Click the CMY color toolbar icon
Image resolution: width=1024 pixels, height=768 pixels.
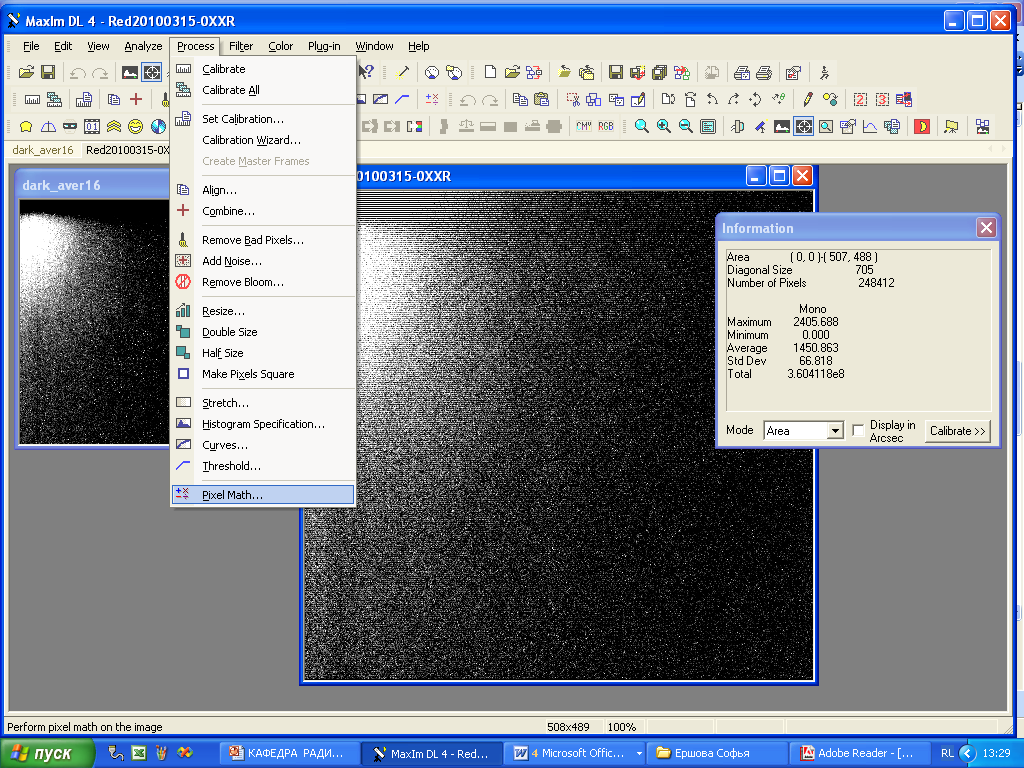pyautogui.click(x=584, y=126)
